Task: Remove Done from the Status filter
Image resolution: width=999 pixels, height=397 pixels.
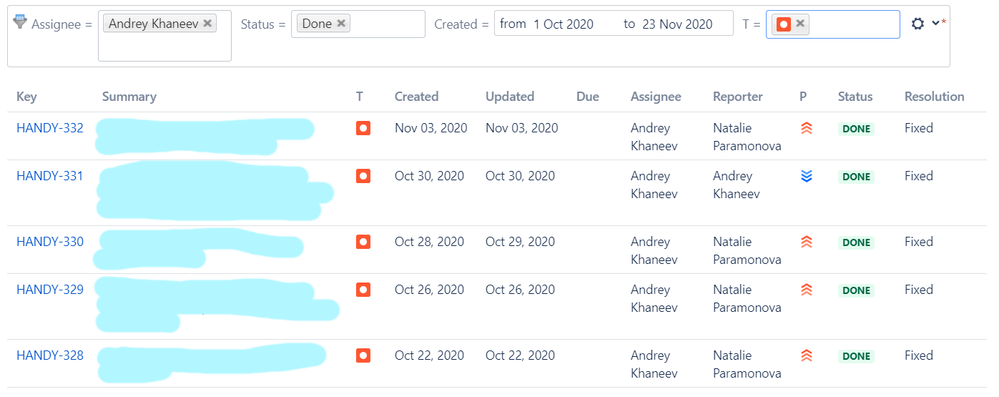Action: (341, 24)
